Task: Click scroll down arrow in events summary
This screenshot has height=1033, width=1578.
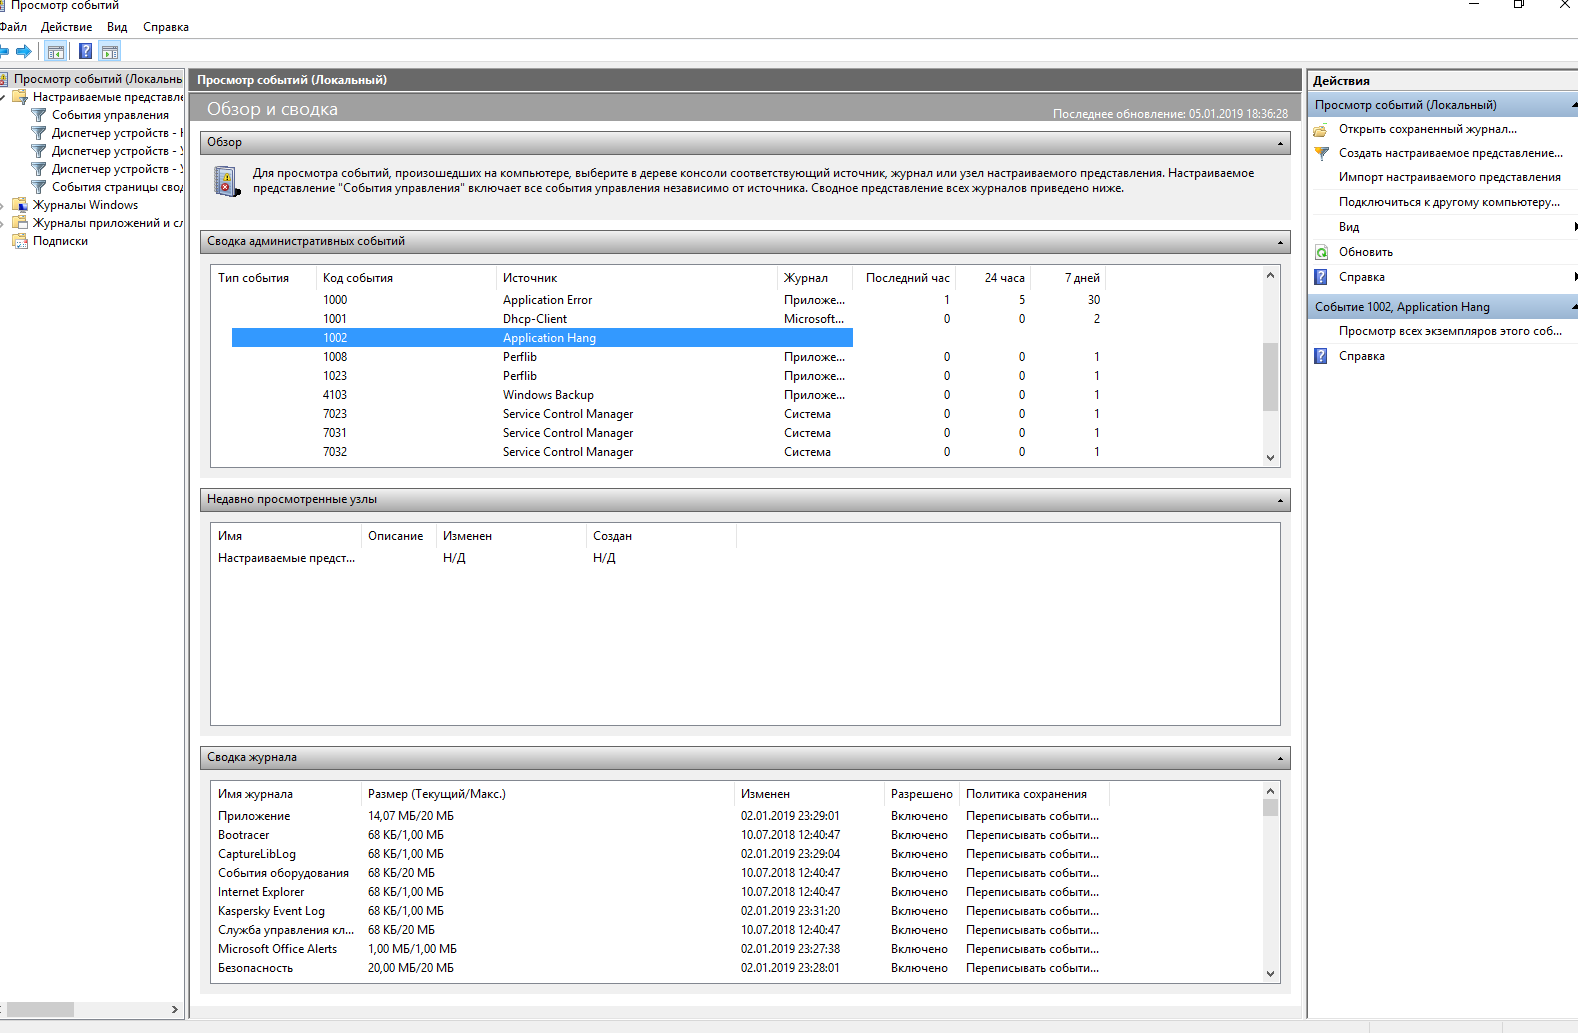Action: 1270,458
